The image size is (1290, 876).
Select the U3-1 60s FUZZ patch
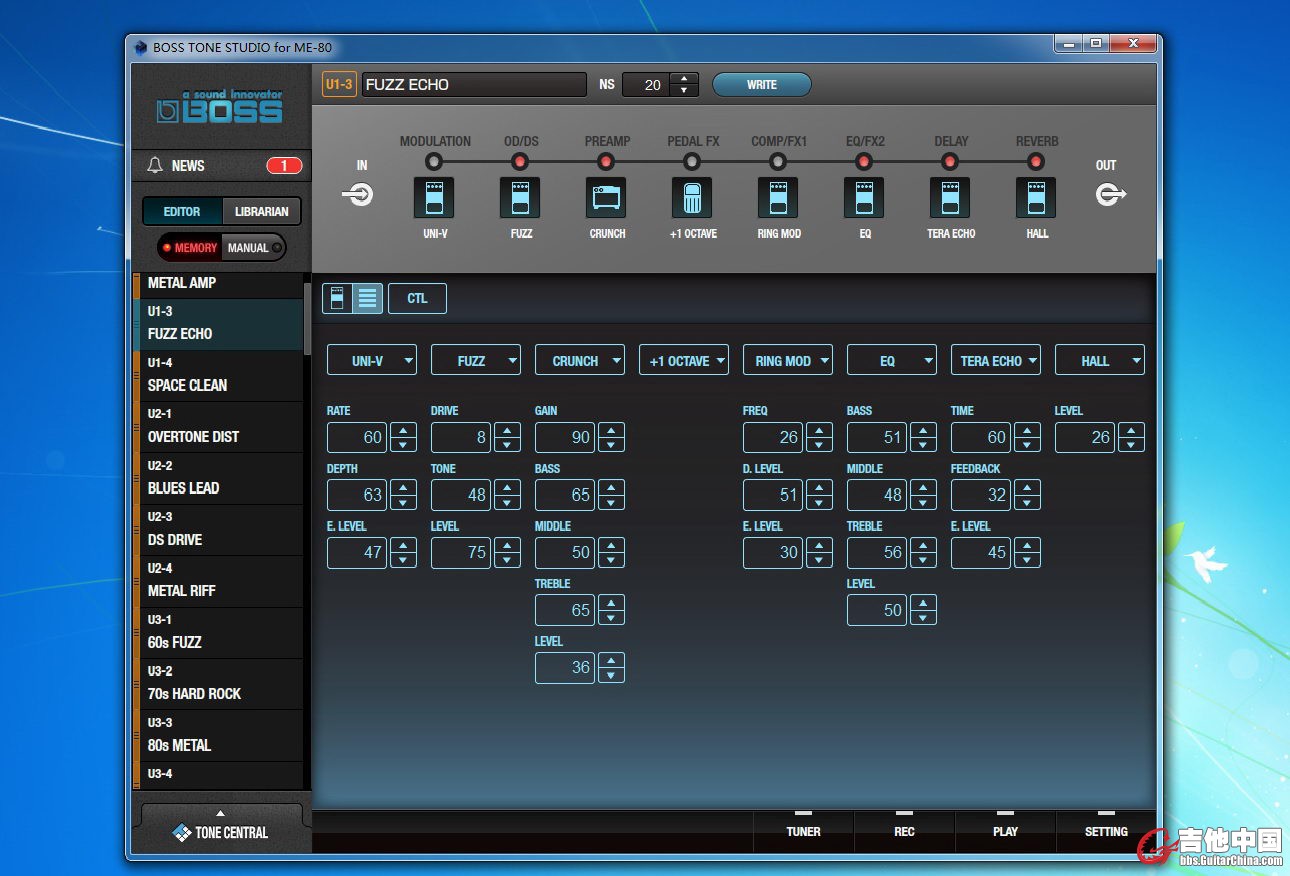click(218, 632)
